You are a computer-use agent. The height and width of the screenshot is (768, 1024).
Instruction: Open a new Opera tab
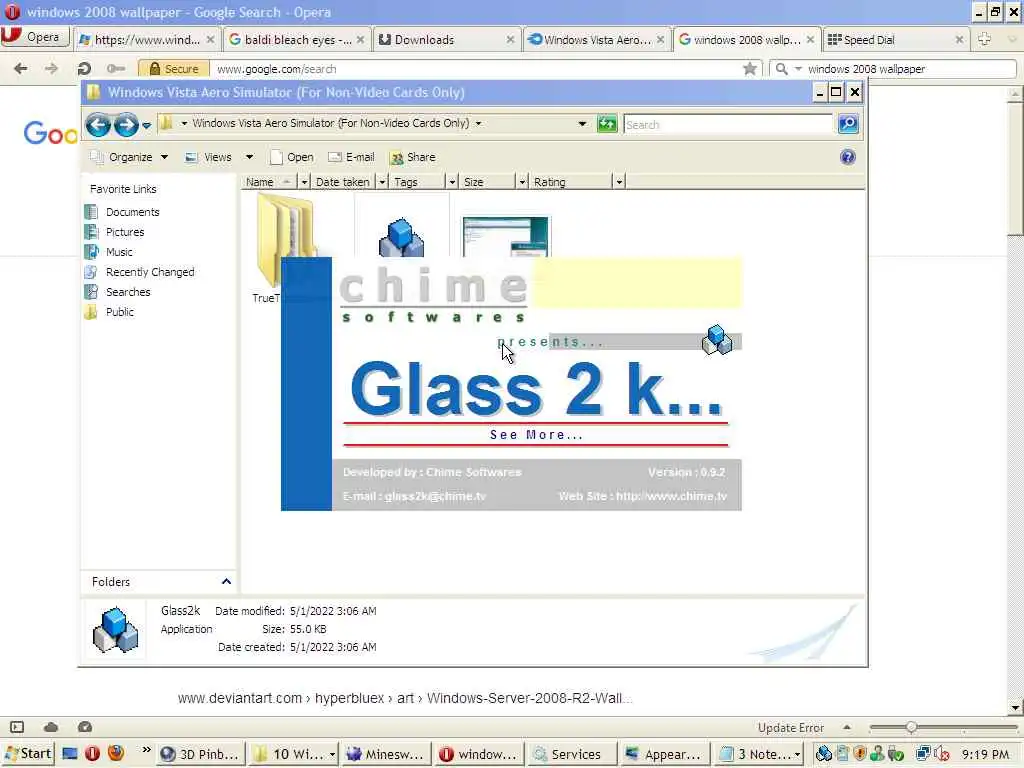pos(984,39)
